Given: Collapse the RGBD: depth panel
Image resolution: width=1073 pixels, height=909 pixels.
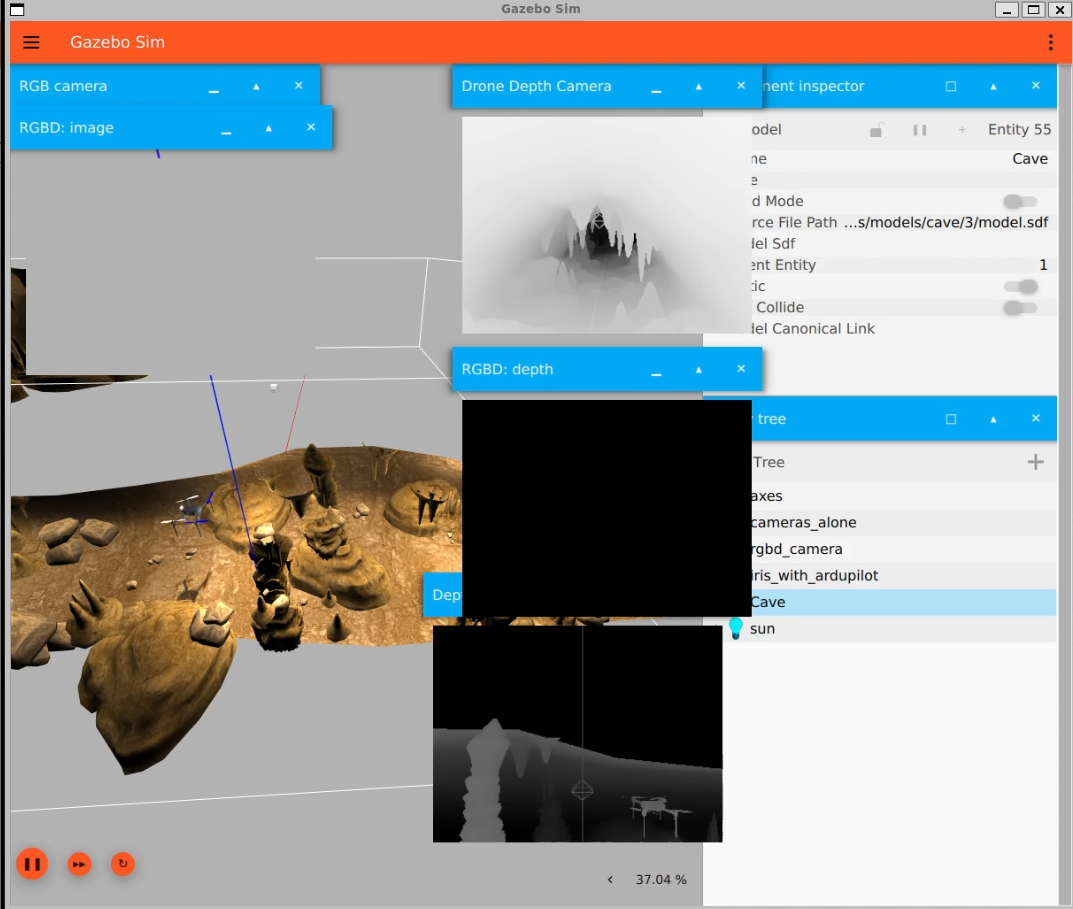Looking at the screenshot, I should click(x=699, y=370).
